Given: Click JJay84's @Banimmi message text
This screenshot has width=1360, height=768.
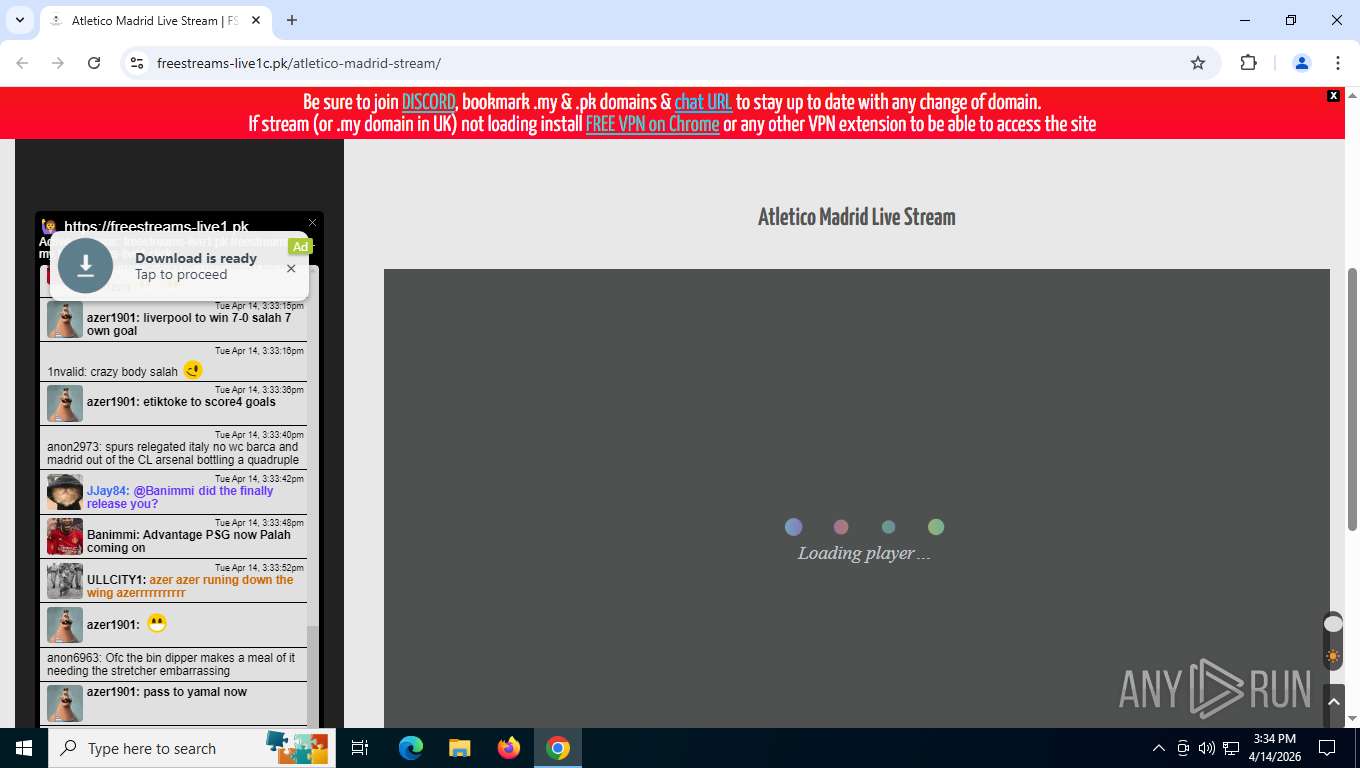Looking at the screenshot, I should [180, 497].
